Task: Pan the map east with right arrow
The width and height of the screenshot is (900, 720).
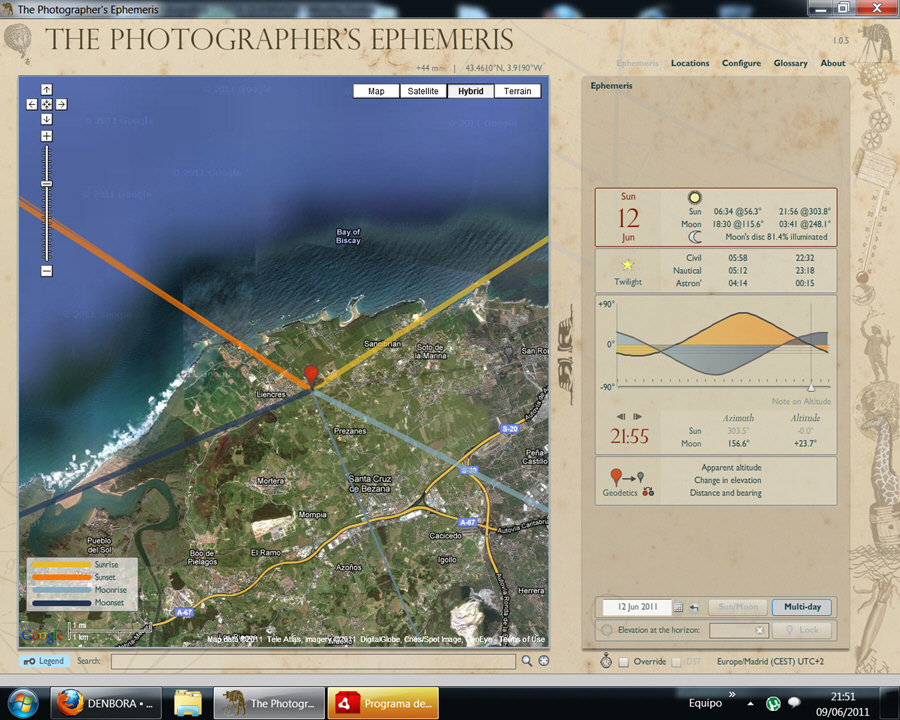Action: 61,104
